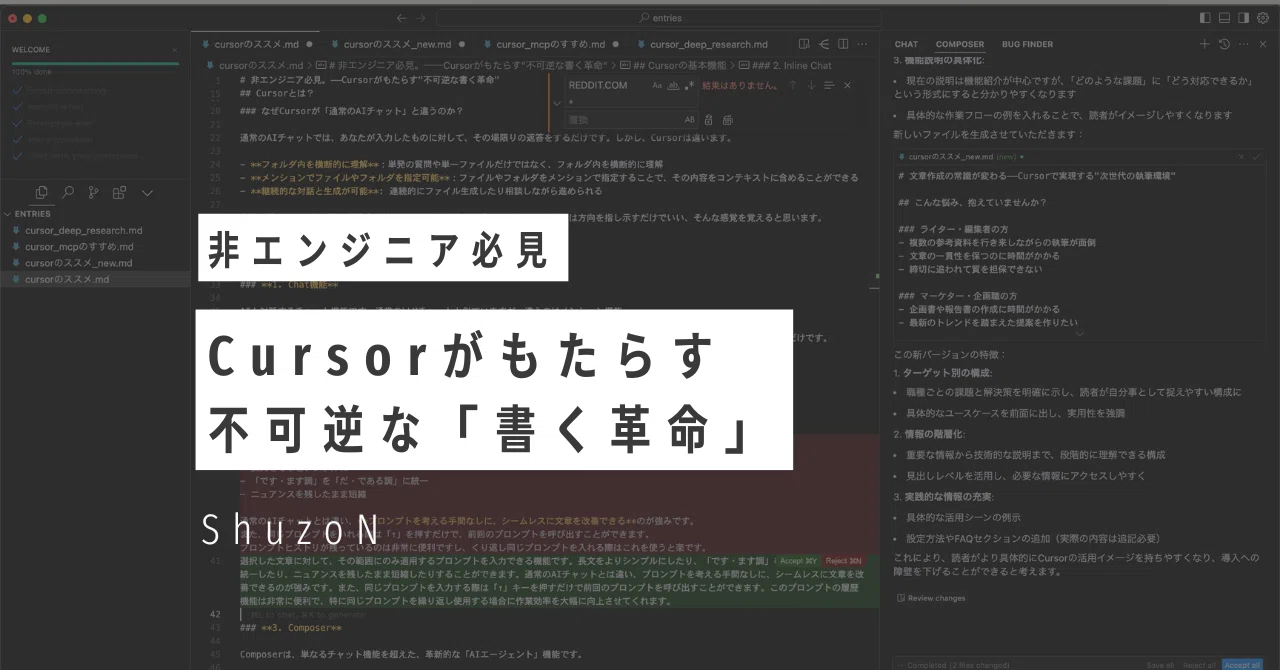Open the markdown preview to the side icon

pos(805,44)
